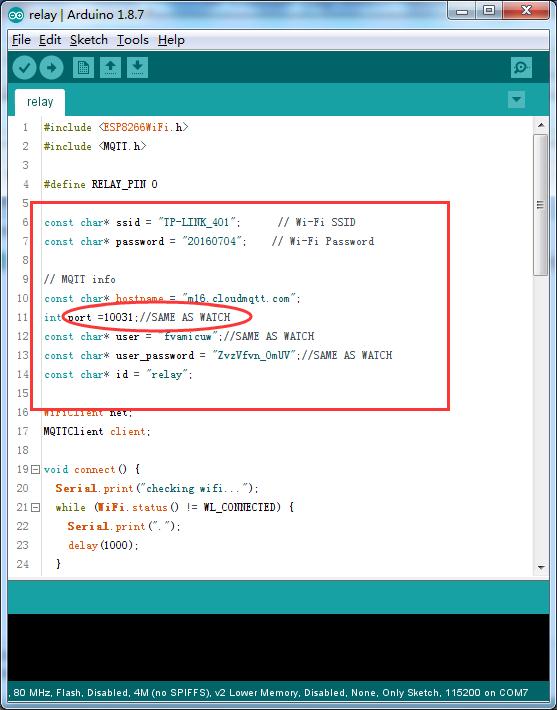Close the Arduino window

click(x=526, y=11)
